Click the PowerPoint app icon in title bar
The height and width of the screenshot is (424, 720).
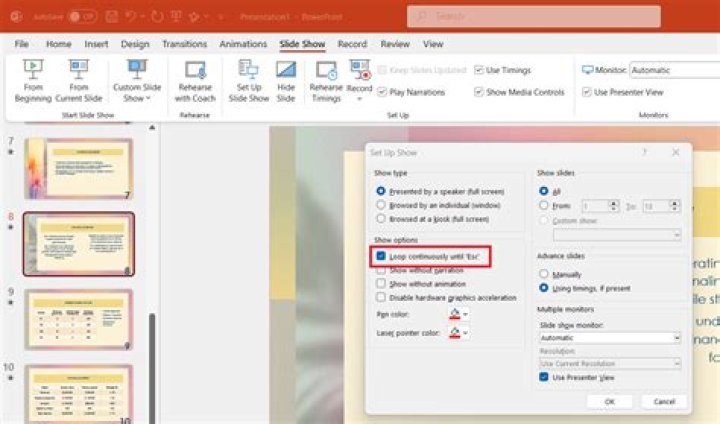[x=16, y=17]
